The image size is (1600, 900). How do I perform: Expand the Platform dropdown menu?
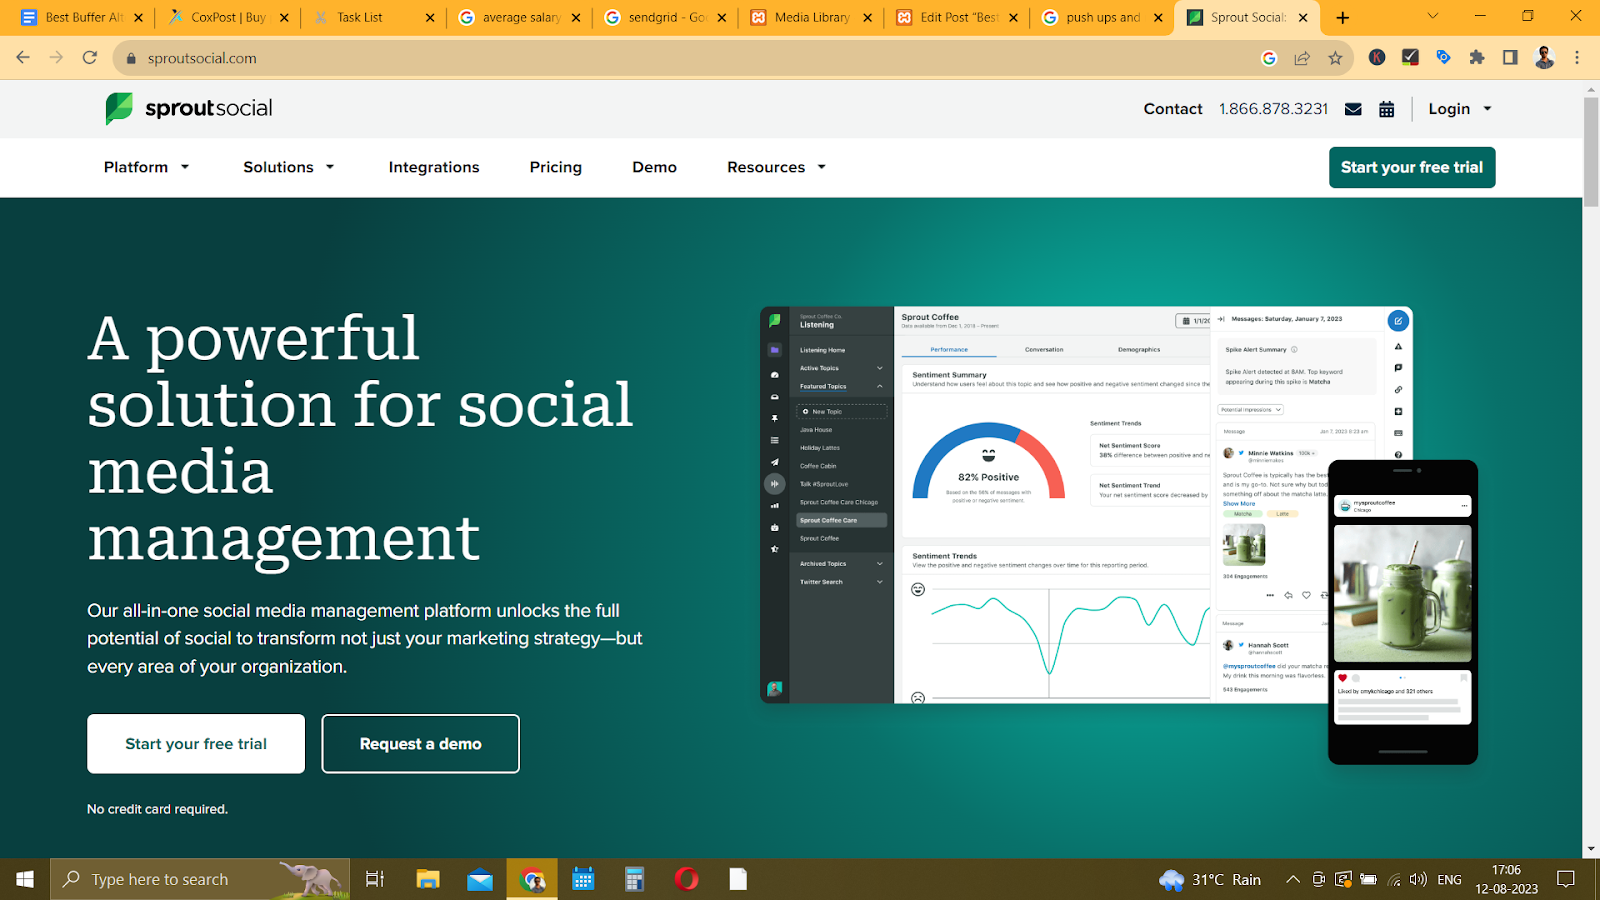[147, 167]
